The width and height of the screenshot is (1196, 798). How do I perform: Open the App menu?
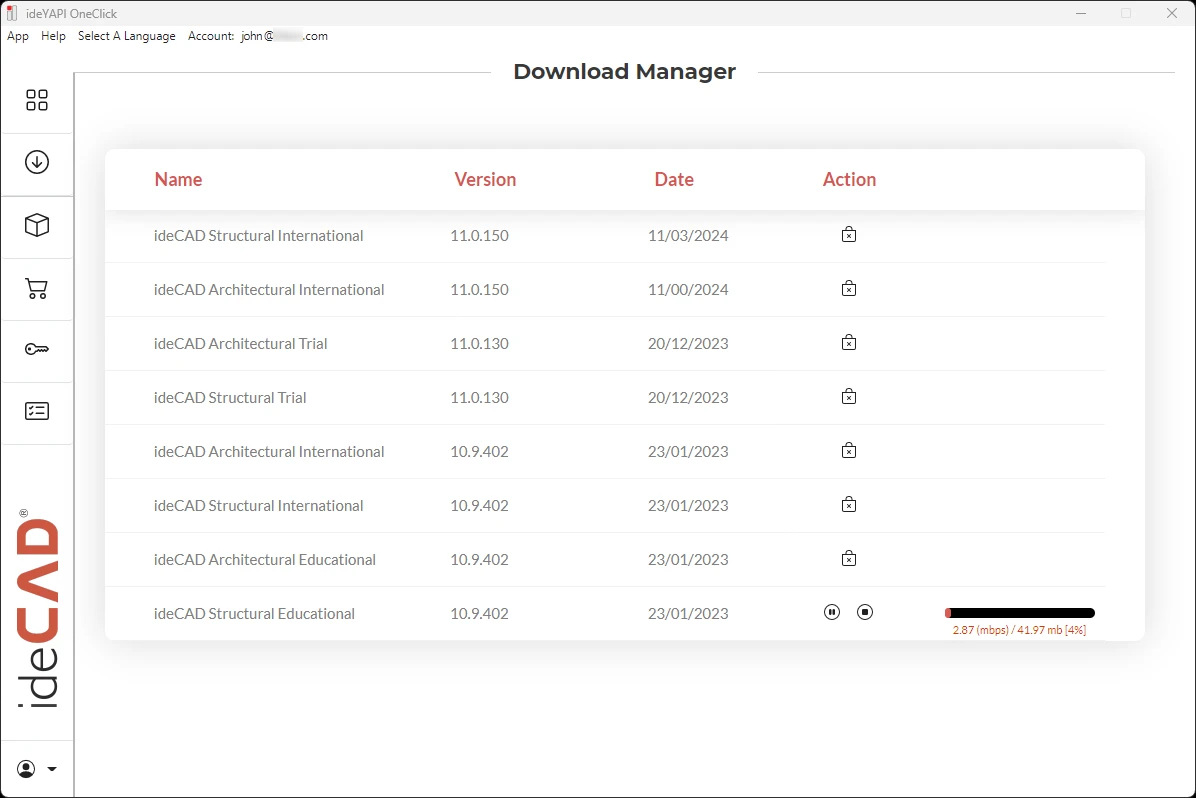pyautogui.click(x=18, y=36)
